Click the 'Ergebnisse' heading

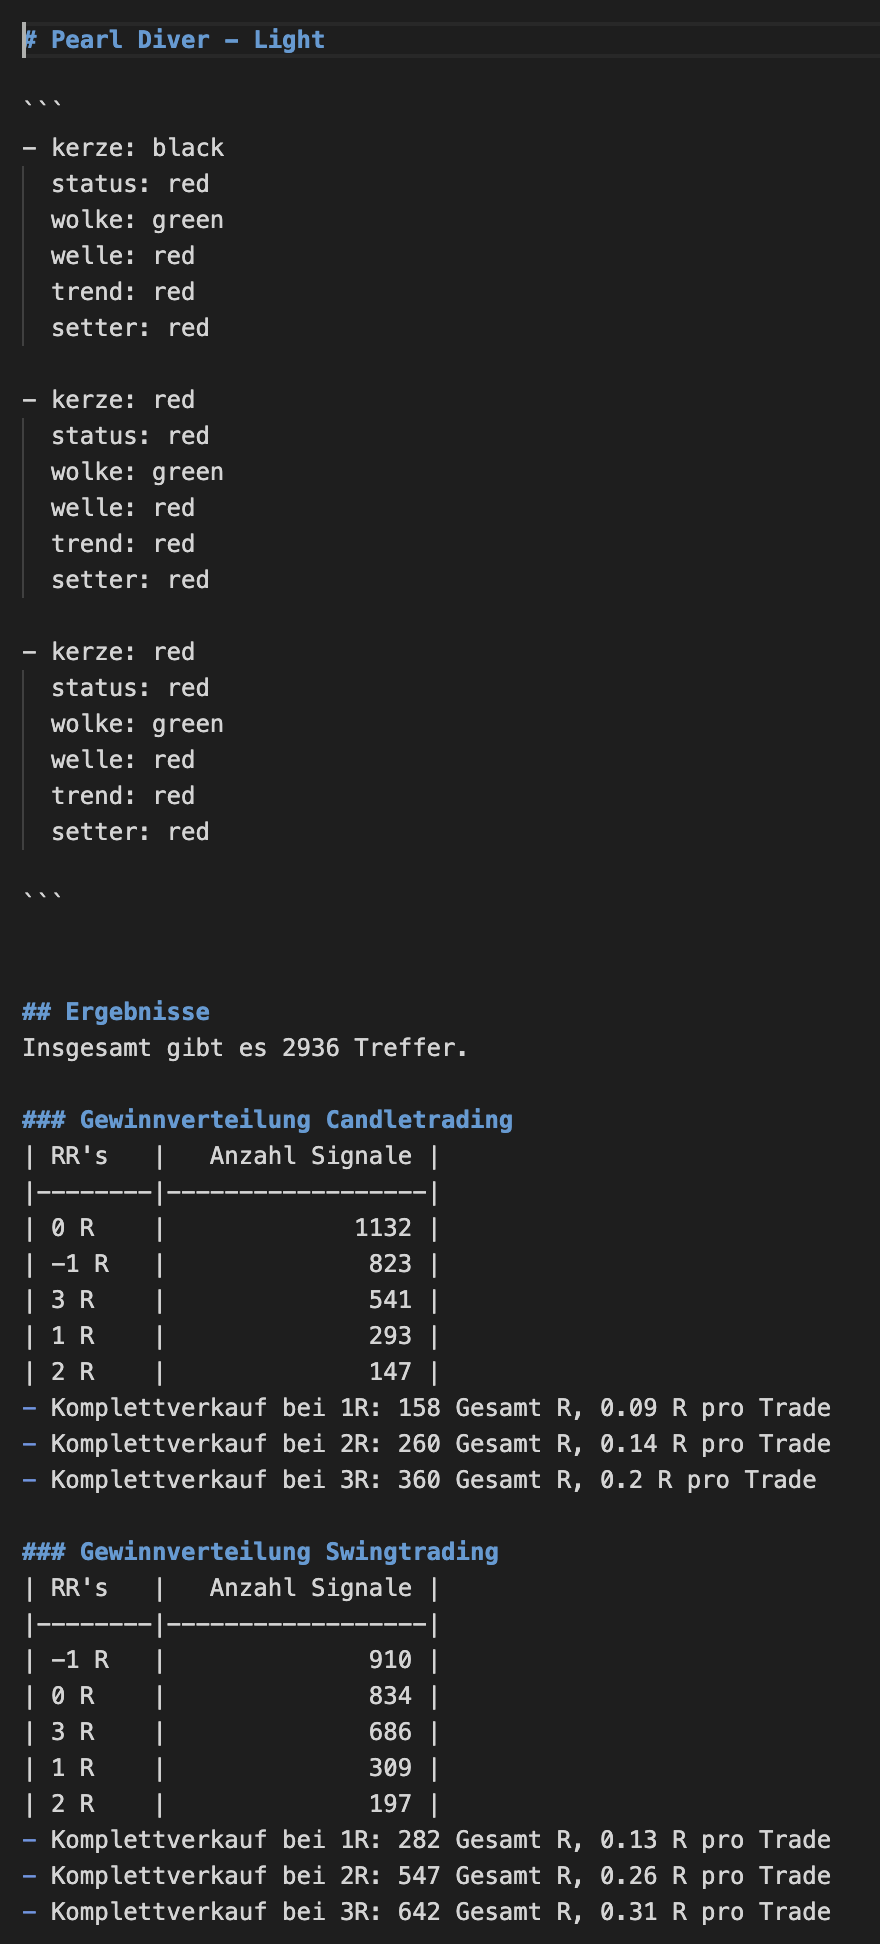click(137, 1012)
